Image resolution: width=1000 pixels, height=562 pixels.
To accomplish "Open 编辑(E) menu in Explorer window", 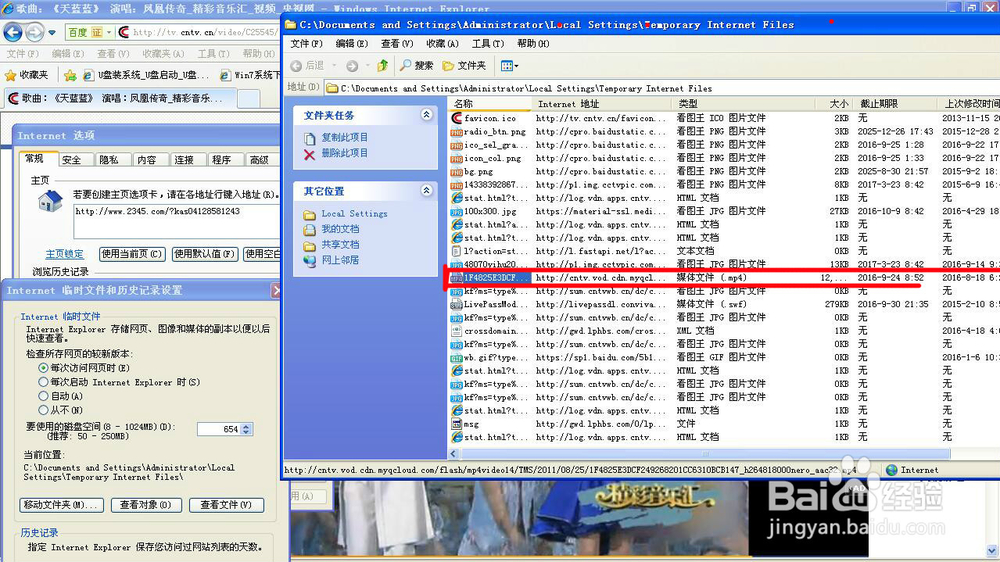I will (x=351, y=43).
